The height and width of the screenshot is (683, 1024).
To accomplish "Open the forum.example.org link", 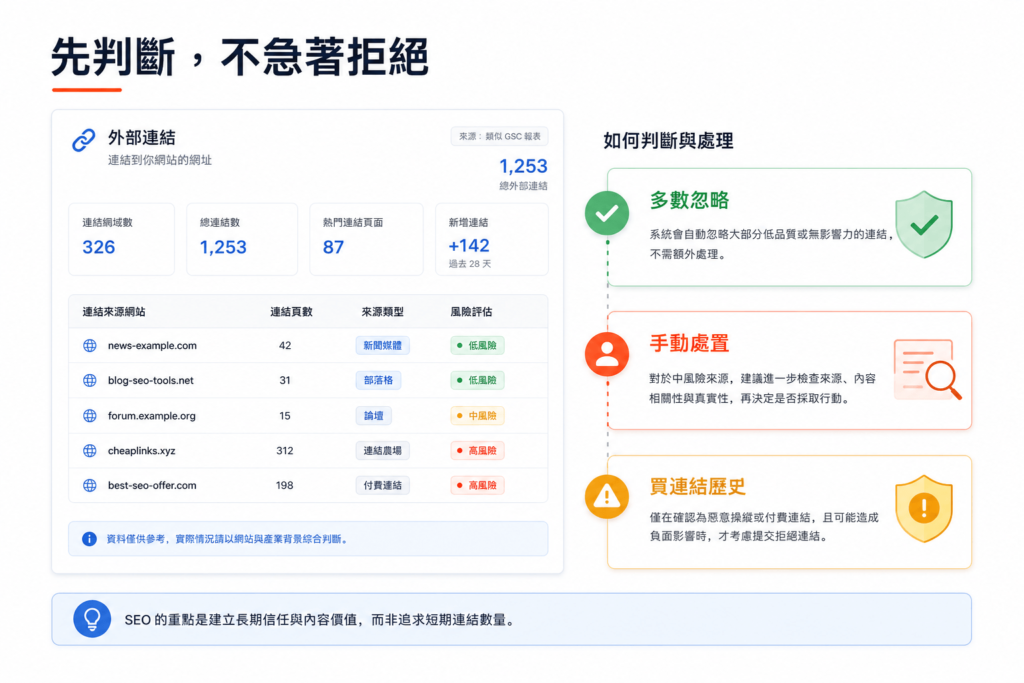I will tap(152, 415).
